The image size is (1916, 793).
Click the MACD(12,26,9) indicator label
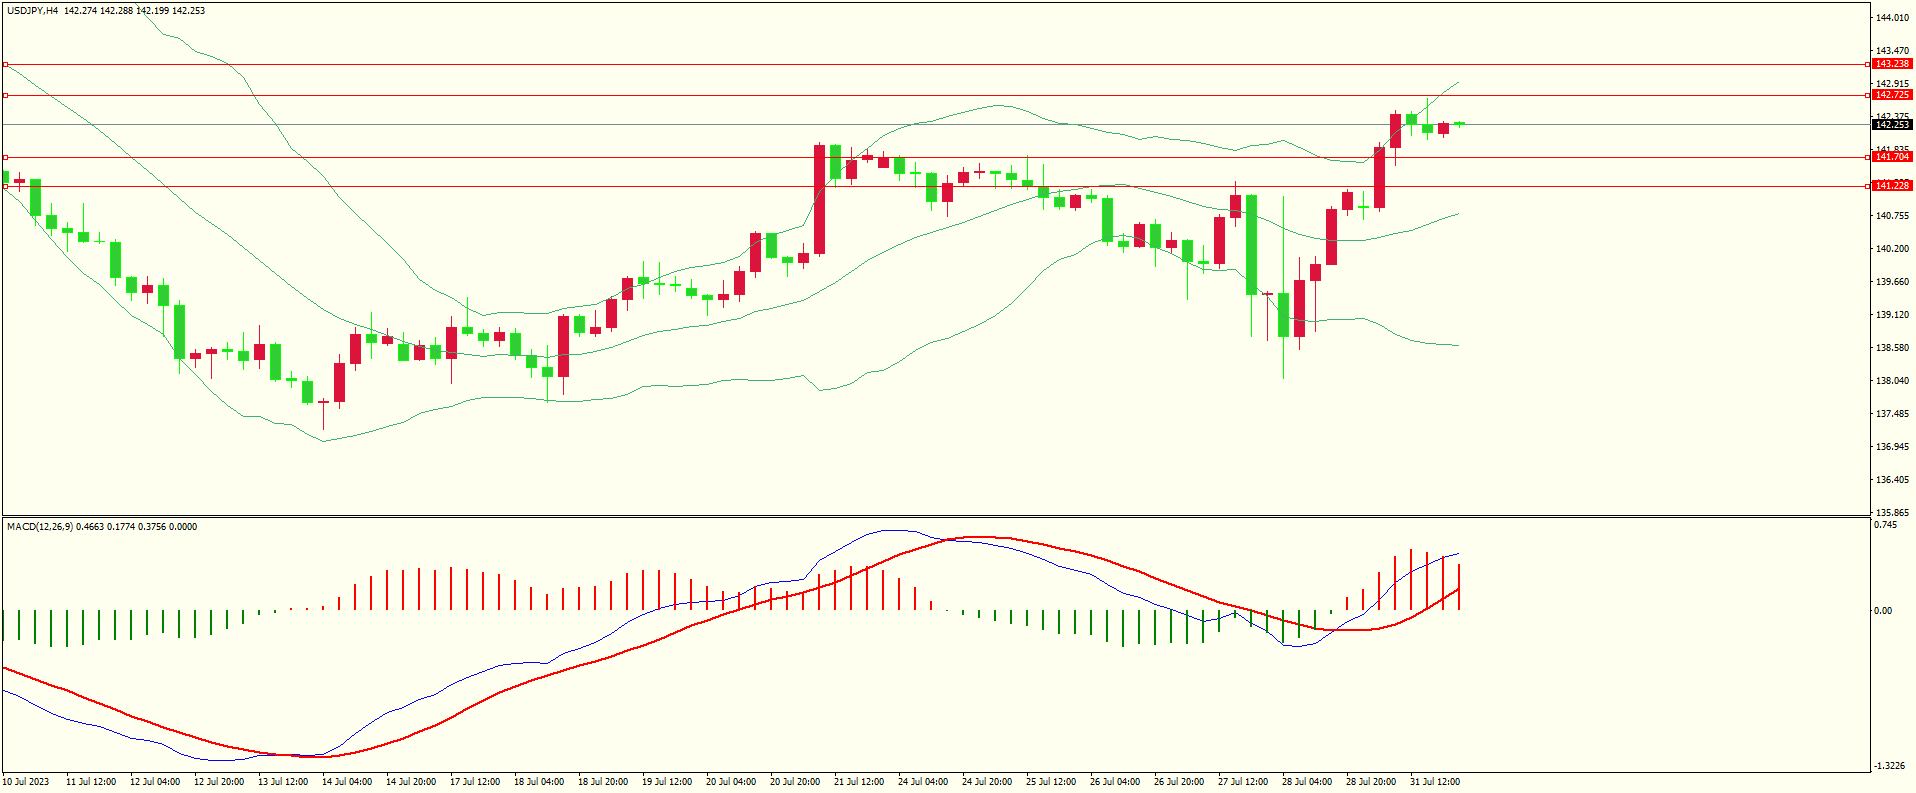pyautogui.click(x=40, y=527)
